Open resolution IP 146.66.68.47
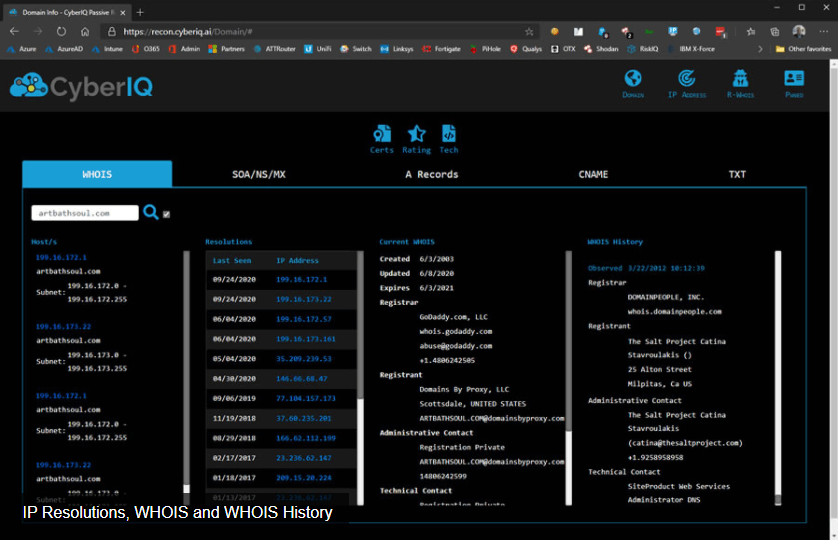This screenshot has height=540, width=838. click(301, 379)
